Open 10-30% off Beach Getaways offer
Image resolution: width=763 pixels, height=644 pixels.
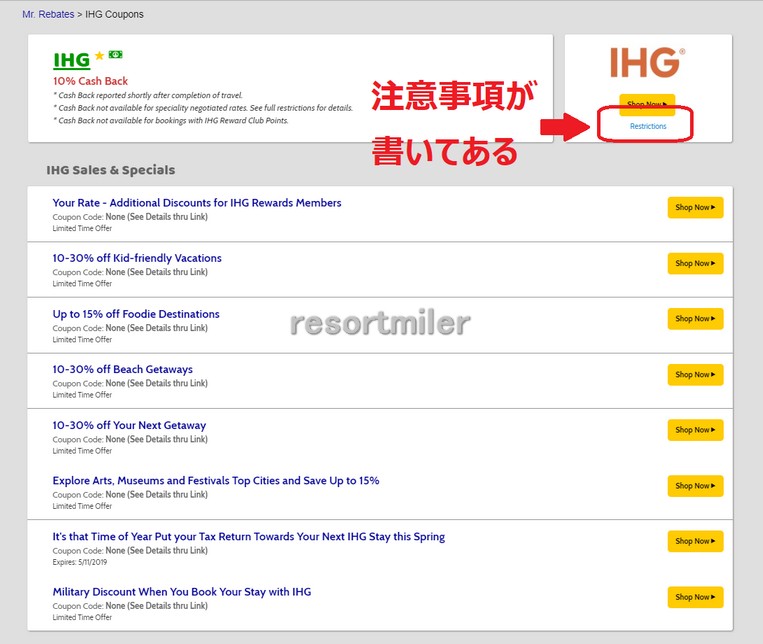click(123, 369)
